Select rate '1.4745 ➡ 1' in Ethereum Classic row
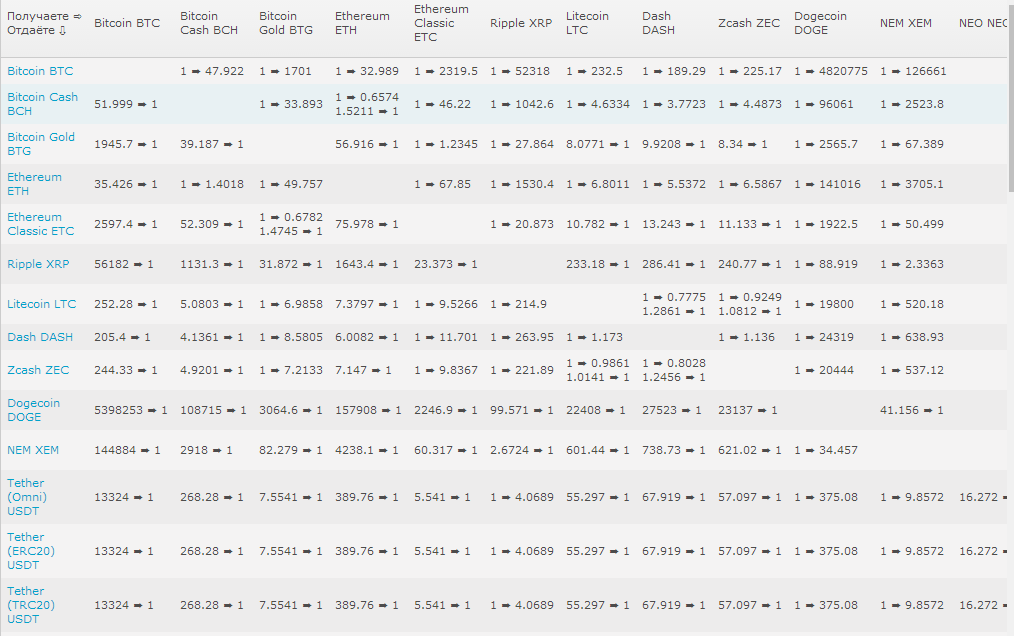The width and height of the screenshot is (1014, 636). 291,231
